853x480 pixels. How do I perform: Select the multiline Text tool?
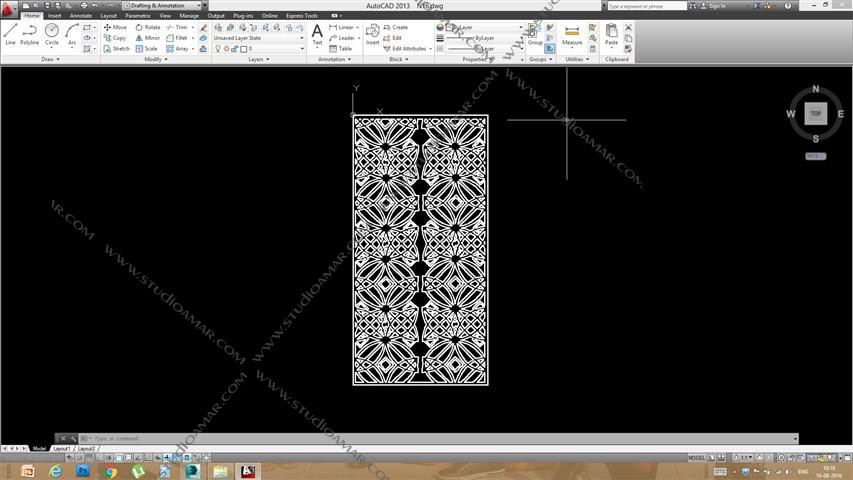tap(317, 34)
